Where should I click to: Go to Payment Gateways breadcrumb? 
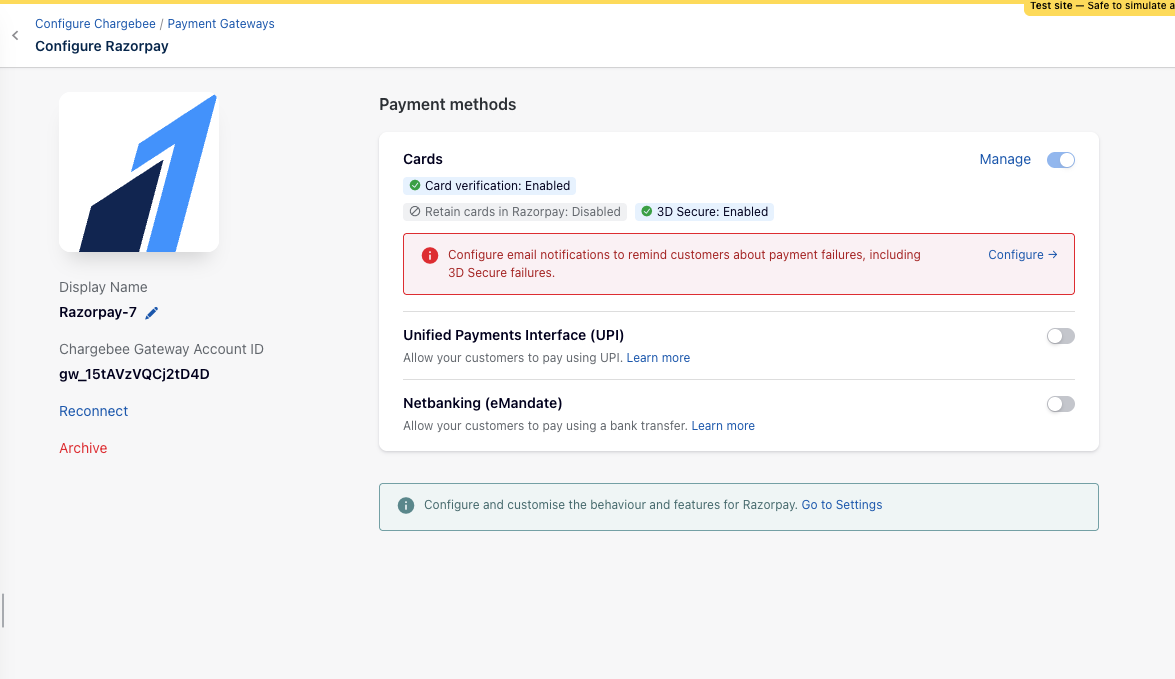[221, 24]
